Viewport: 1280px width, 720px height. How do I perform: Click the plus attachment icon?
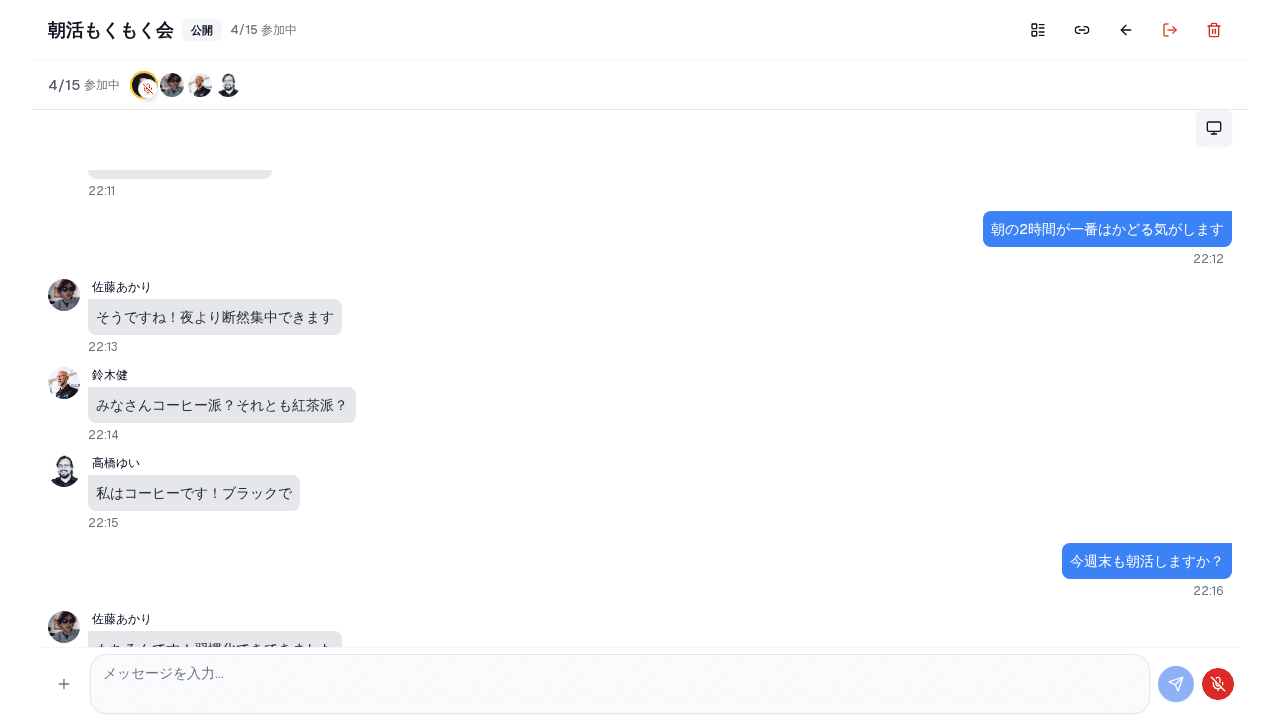tap(64, 684)
